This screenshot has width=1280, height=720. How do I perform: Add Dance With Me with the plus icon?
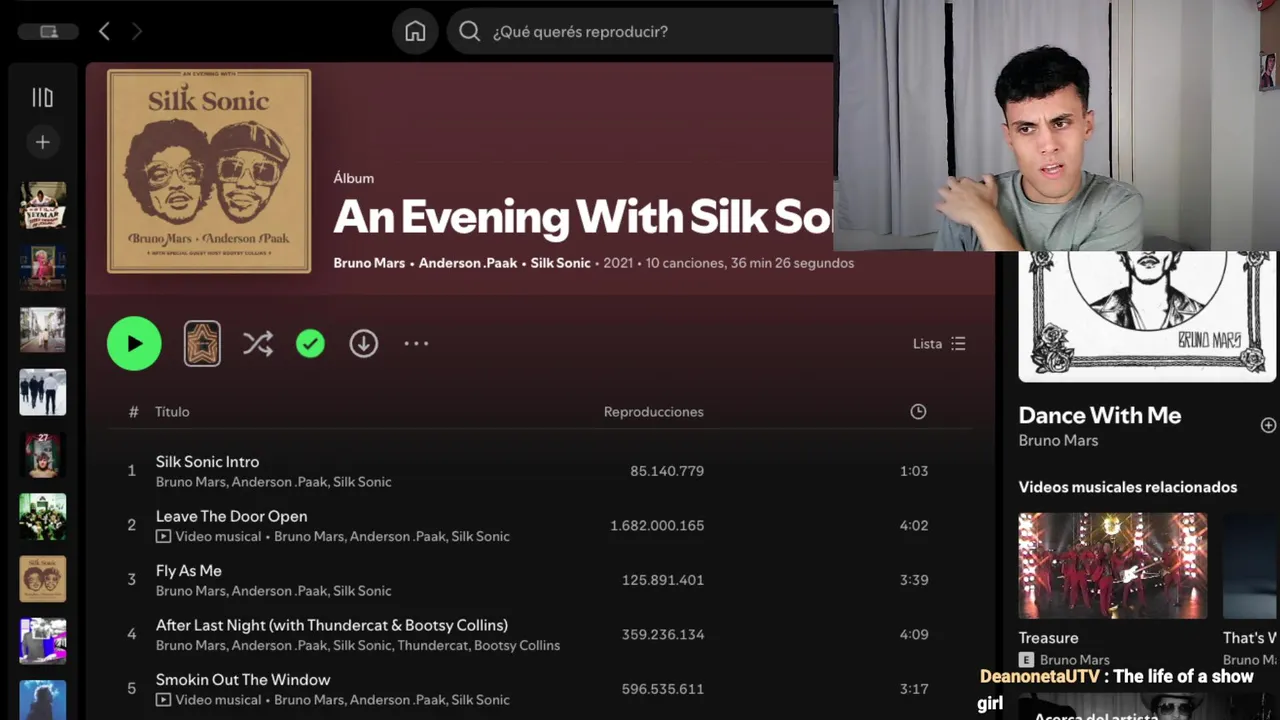pos(1268,425)
